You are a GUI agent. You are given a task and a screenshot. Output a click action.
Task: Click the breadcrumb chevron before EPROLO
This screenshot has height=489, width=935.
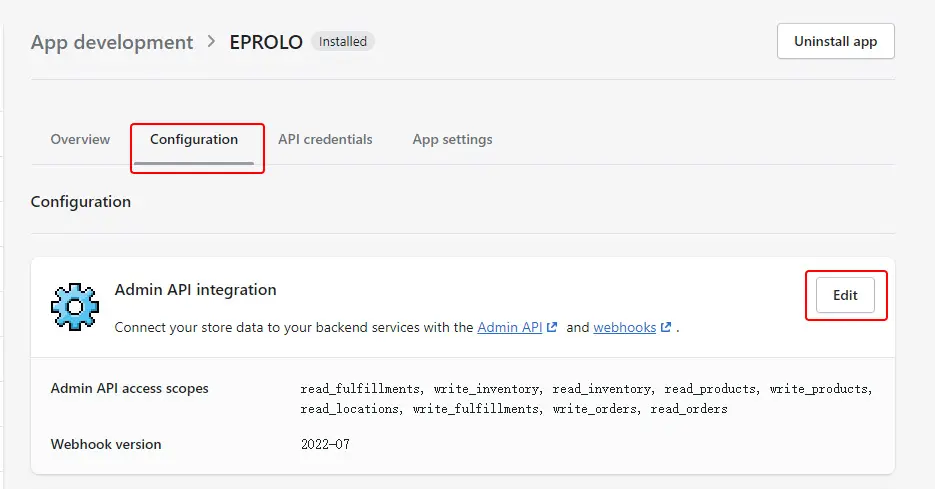211,42
